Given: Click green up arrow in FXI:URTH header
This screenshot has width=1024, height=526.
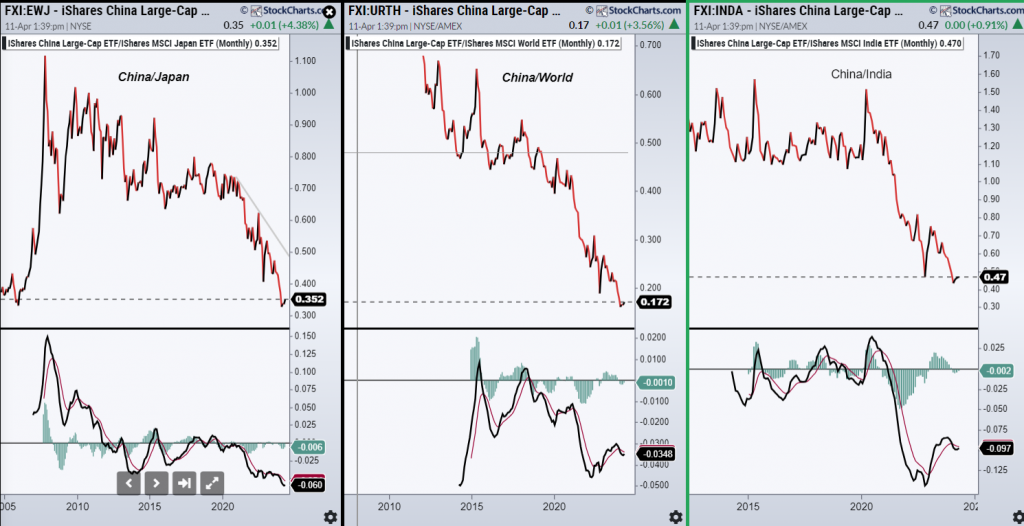Looking at the screenshot, I should coord(674,25).
